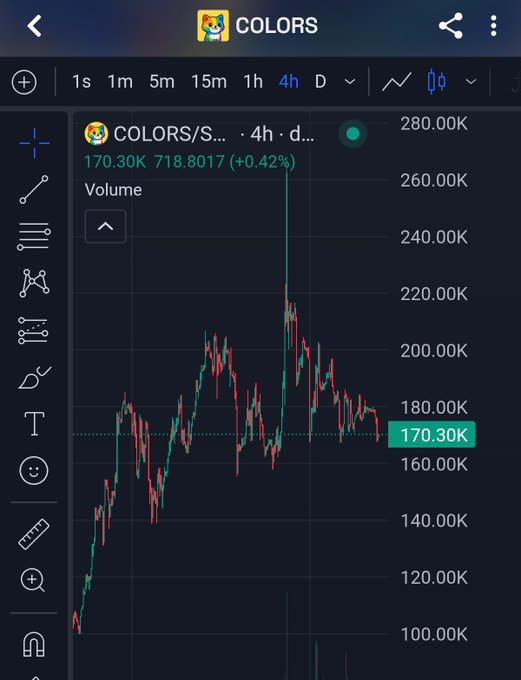Open the three-dot more options menu
The height and width of the screenshot is (680, 521).
pyautogui.click(x=493, y=26)
